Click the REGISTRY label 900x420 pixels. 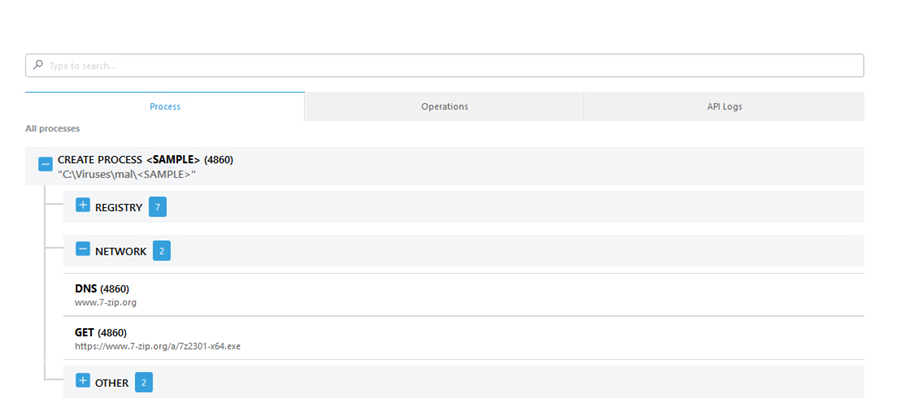click(x=119, y=208)
